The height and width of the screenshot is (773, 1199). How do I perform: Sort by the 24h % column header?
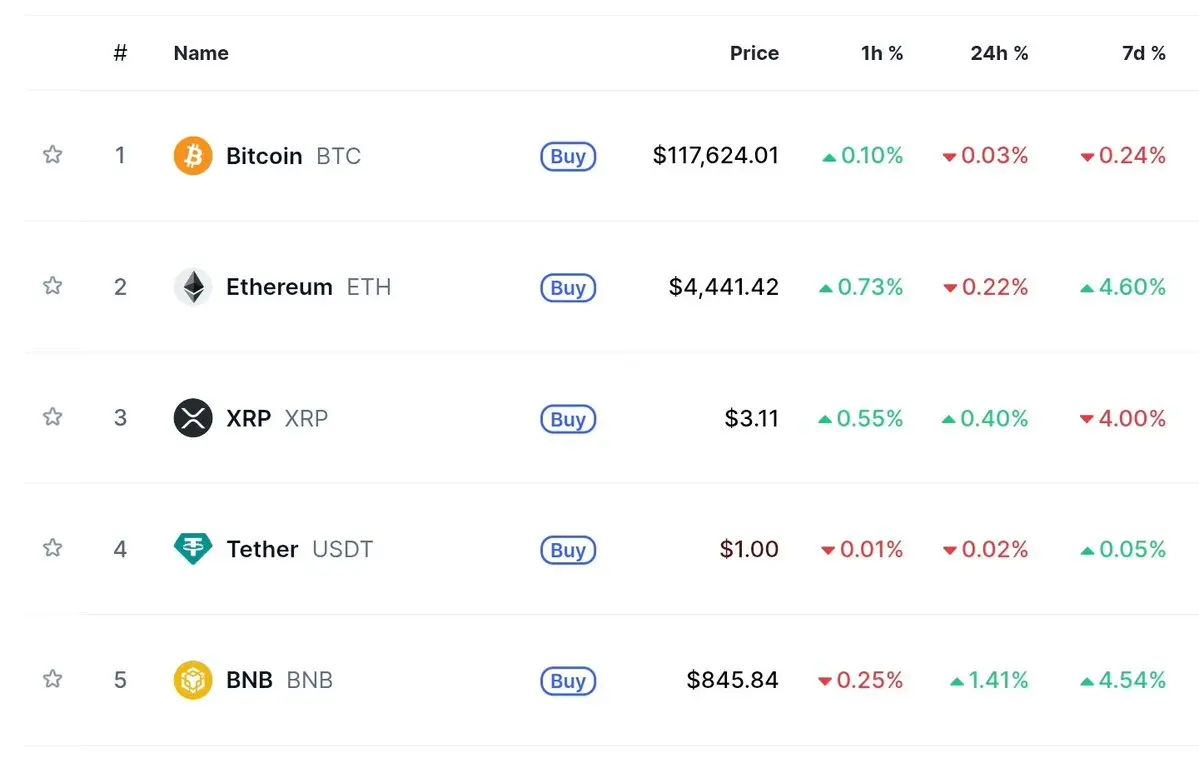click(x=999, y=53)
